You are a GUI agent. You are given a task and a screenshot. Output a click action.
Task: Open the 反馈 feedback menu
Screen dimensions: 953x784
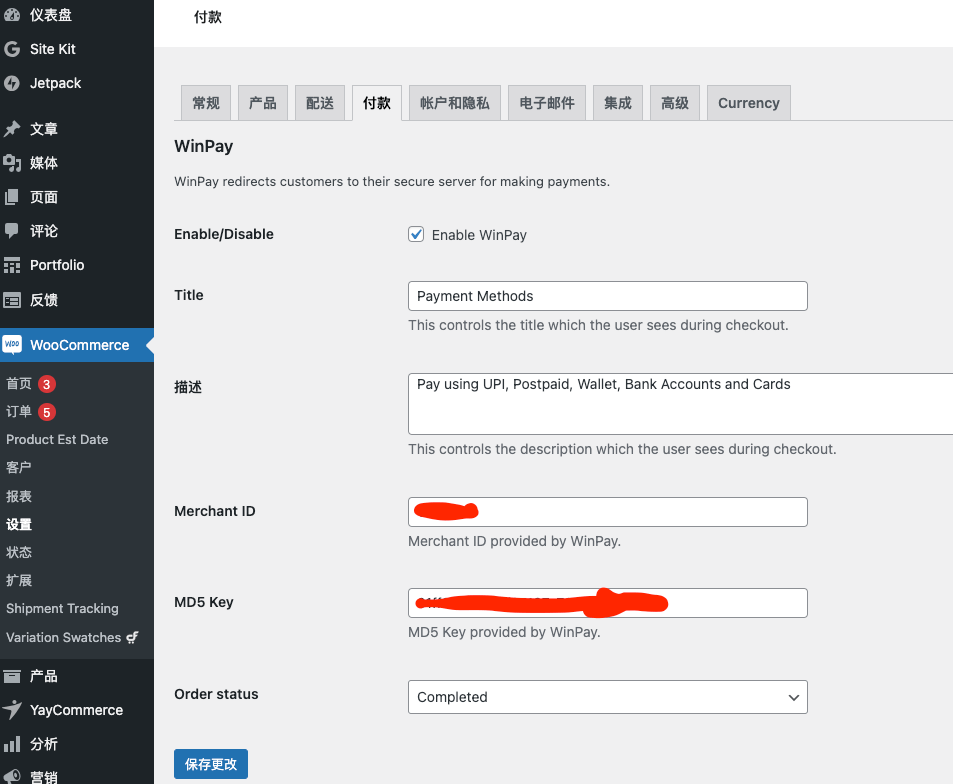pyautogui.click(x=77, y=300)
